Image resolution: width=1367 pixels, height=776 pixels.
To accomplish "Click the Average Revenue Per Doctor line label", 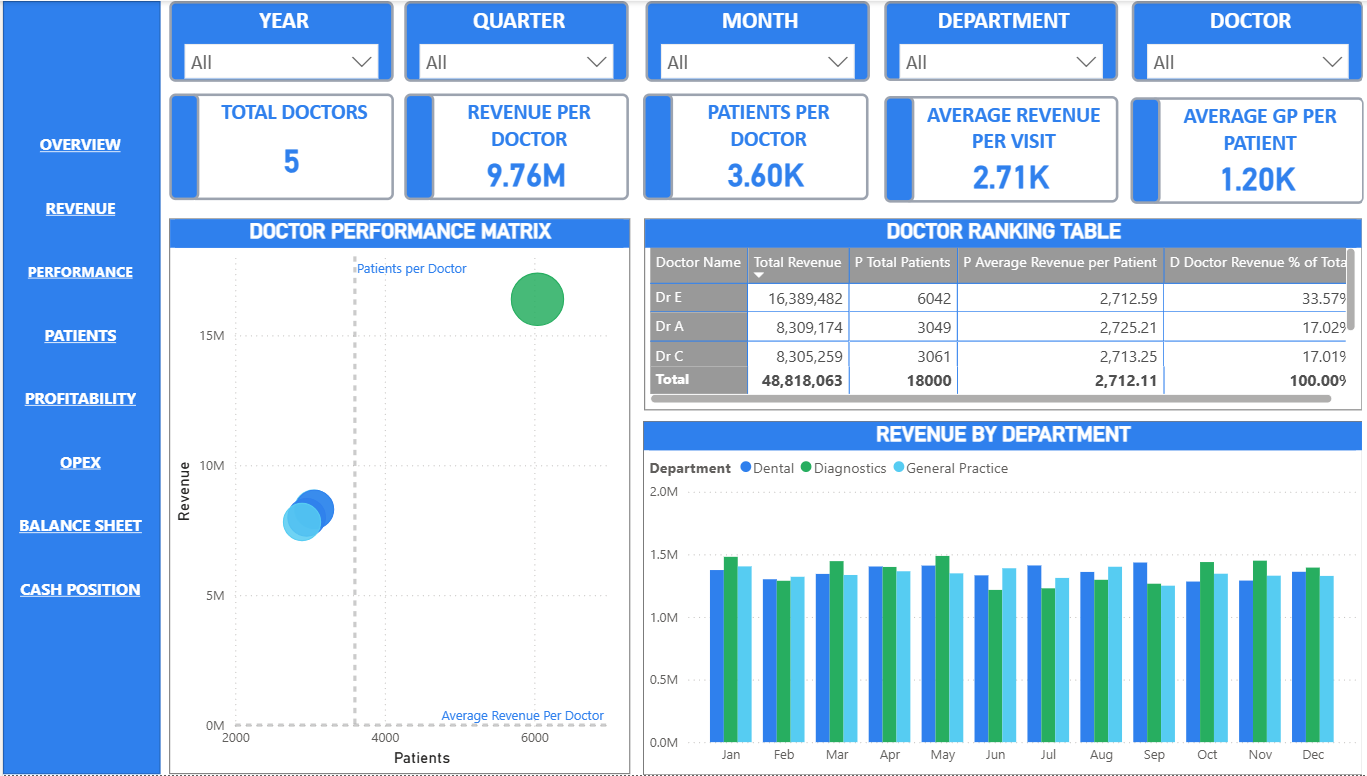I will tap(523, 716).
